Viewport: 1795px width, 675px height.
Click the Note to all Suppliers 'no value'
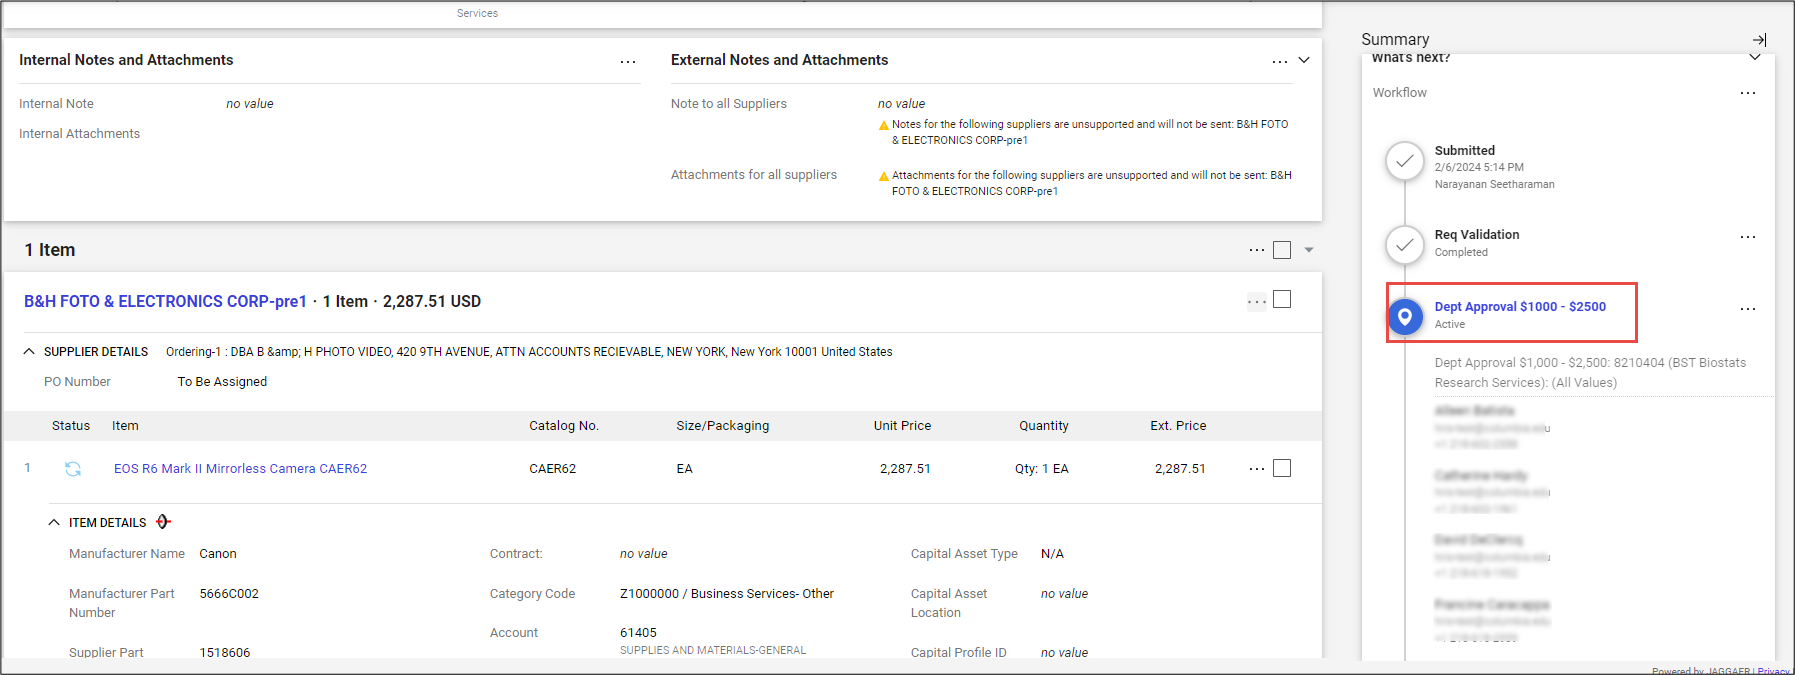[901, 103]
